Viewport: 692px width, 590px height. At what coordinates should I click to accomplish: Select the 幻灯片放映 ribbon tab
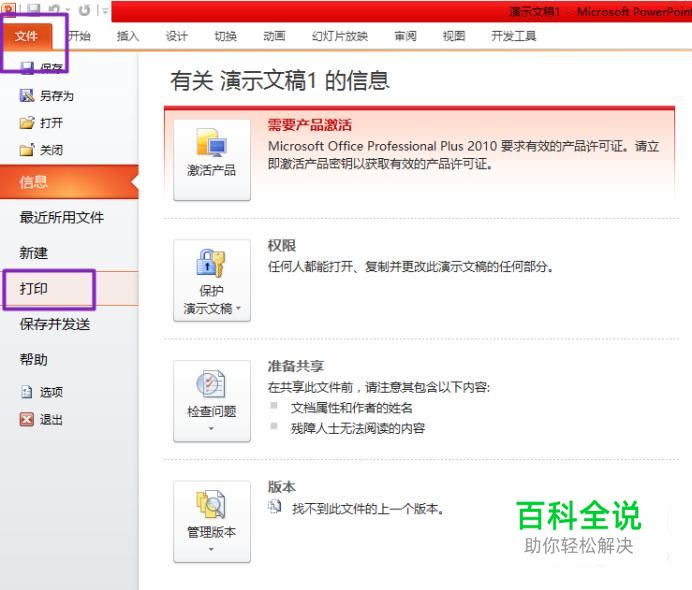pyautogui.click(x=340, y=36)
